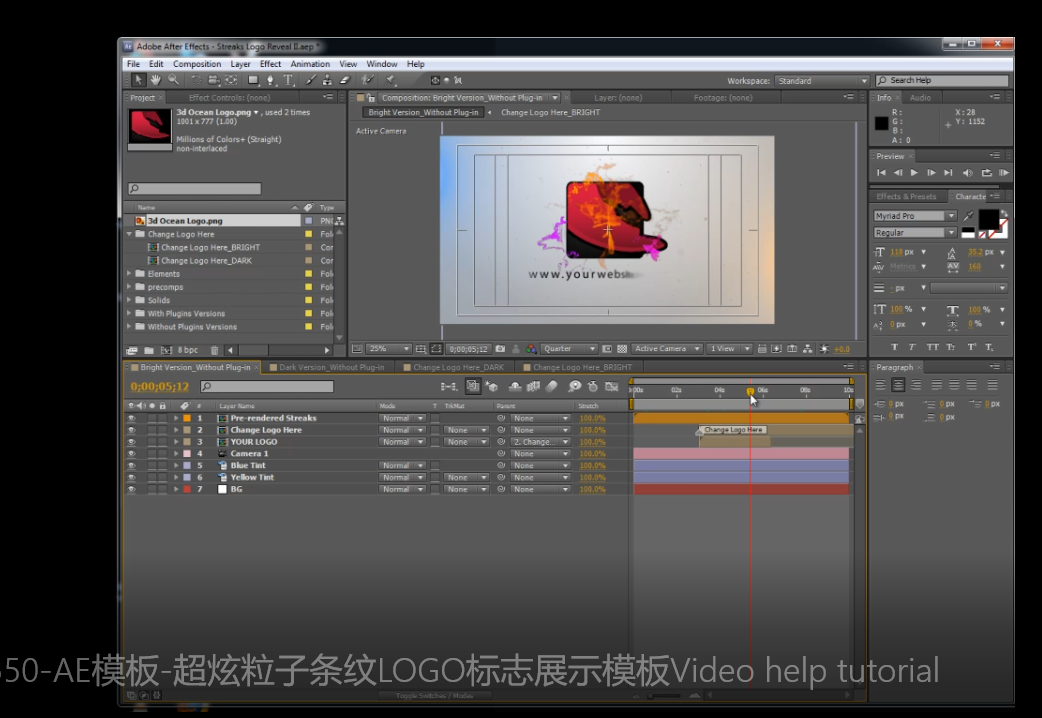The image size is (1042, 718).
Task: Toggle visibility of the BG layer
Action: point(131,490)
